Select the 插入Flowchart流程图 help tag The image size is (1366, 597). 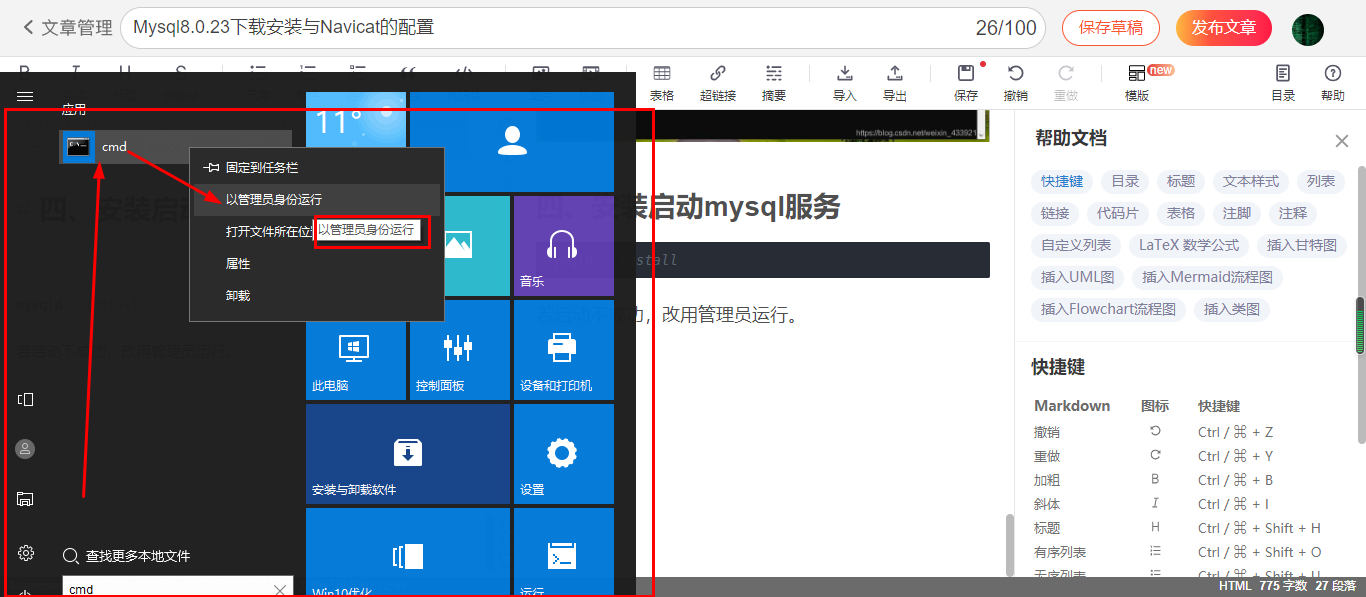pos(1108,309)
